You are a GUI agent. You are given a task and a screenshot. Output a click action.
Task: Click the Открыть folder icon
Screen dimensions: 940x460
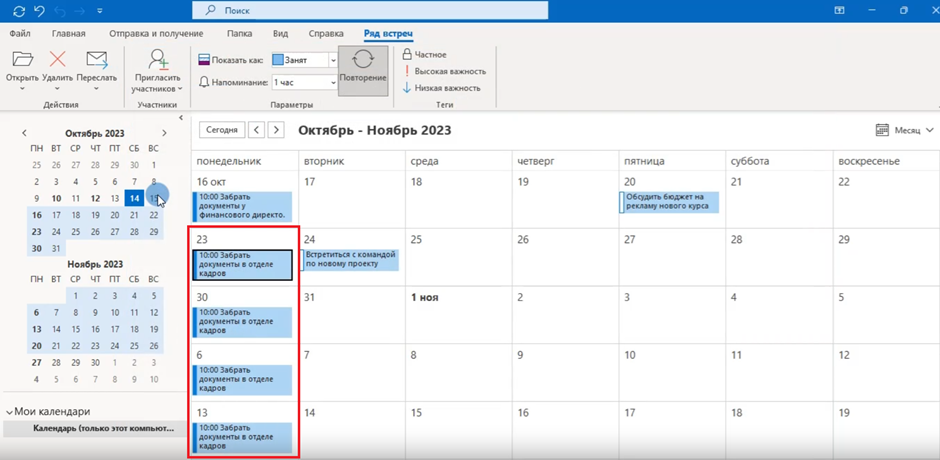(22, 60)
